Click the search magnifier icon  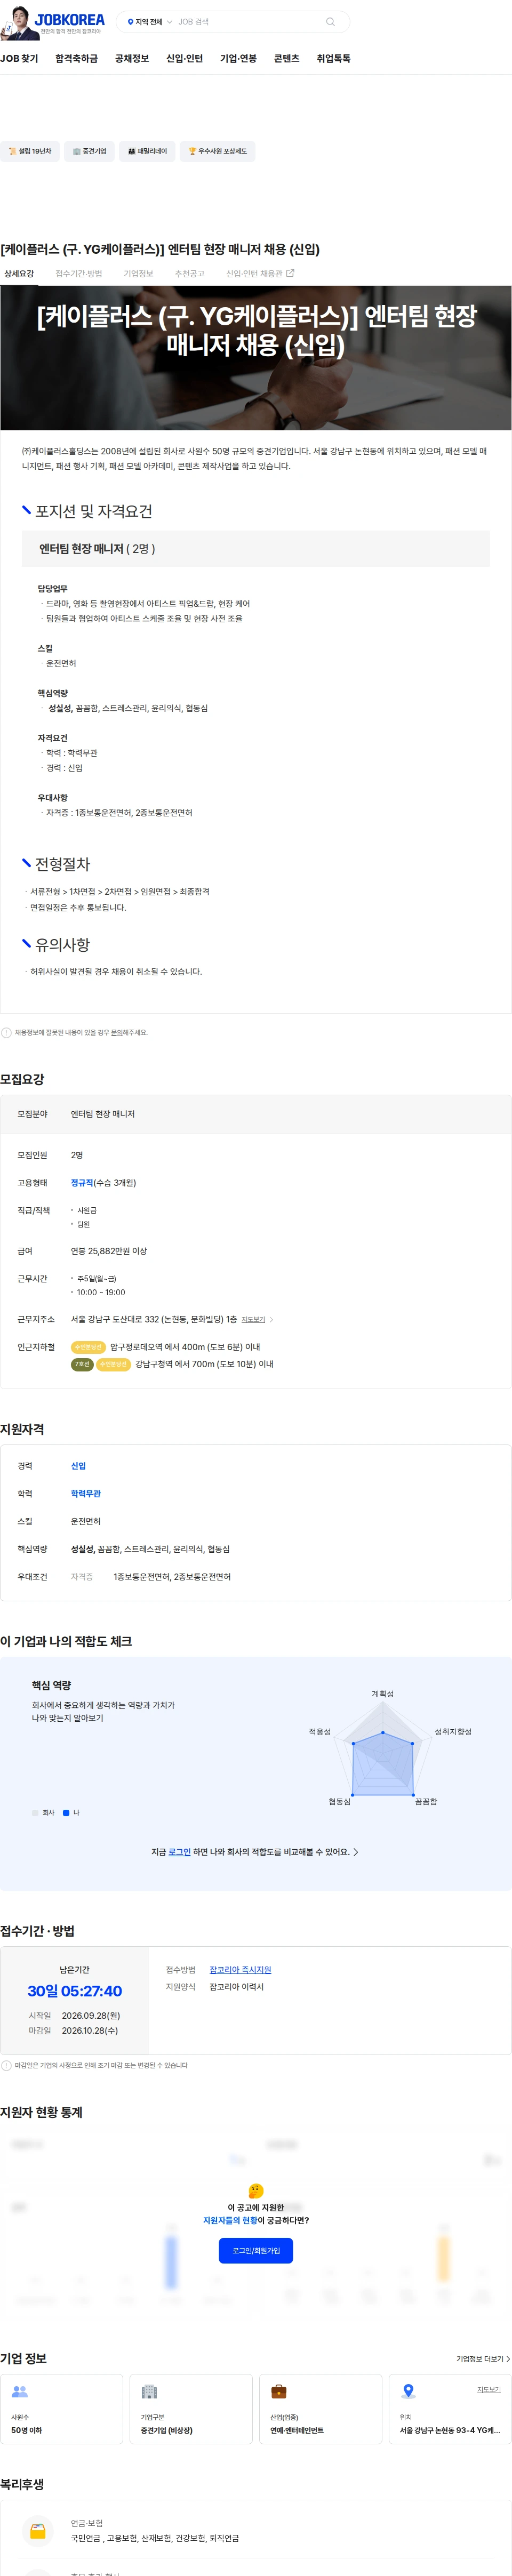tap(330, 21)
